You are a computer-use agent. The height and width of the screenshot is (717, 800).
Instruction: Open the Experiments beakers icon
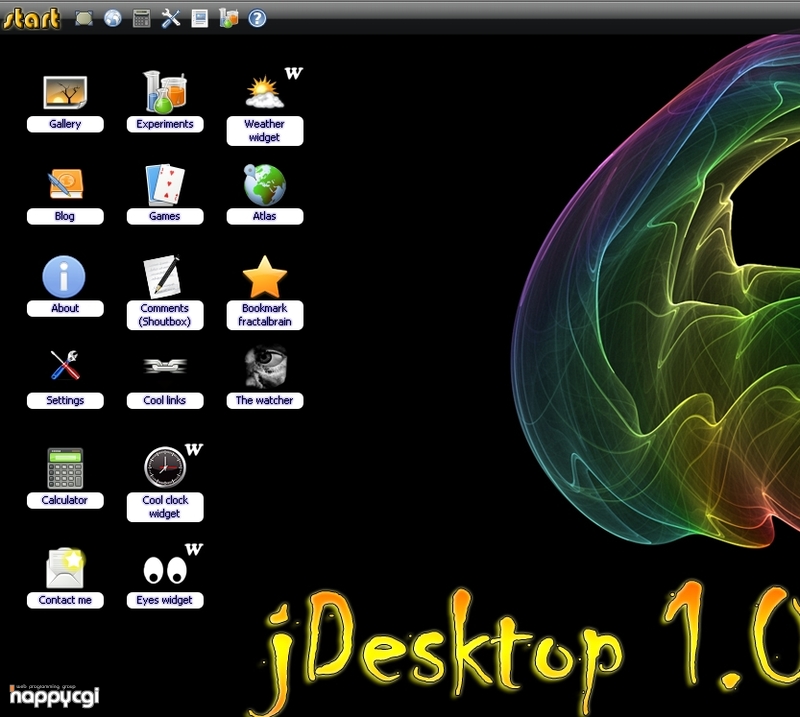coord(165,92)
